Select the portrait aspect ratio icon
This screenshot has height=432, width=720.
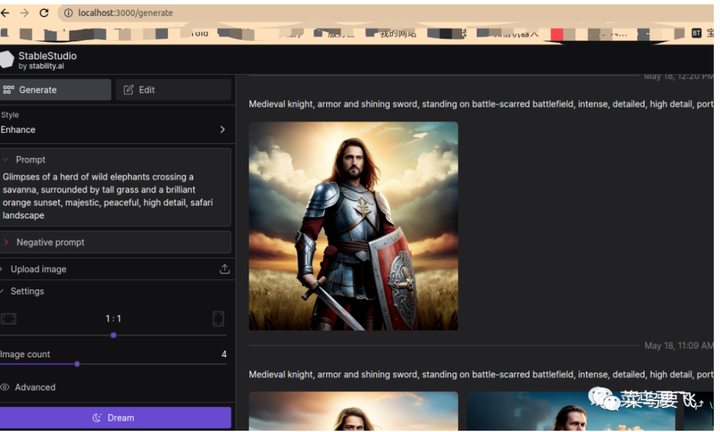(218, 319)
